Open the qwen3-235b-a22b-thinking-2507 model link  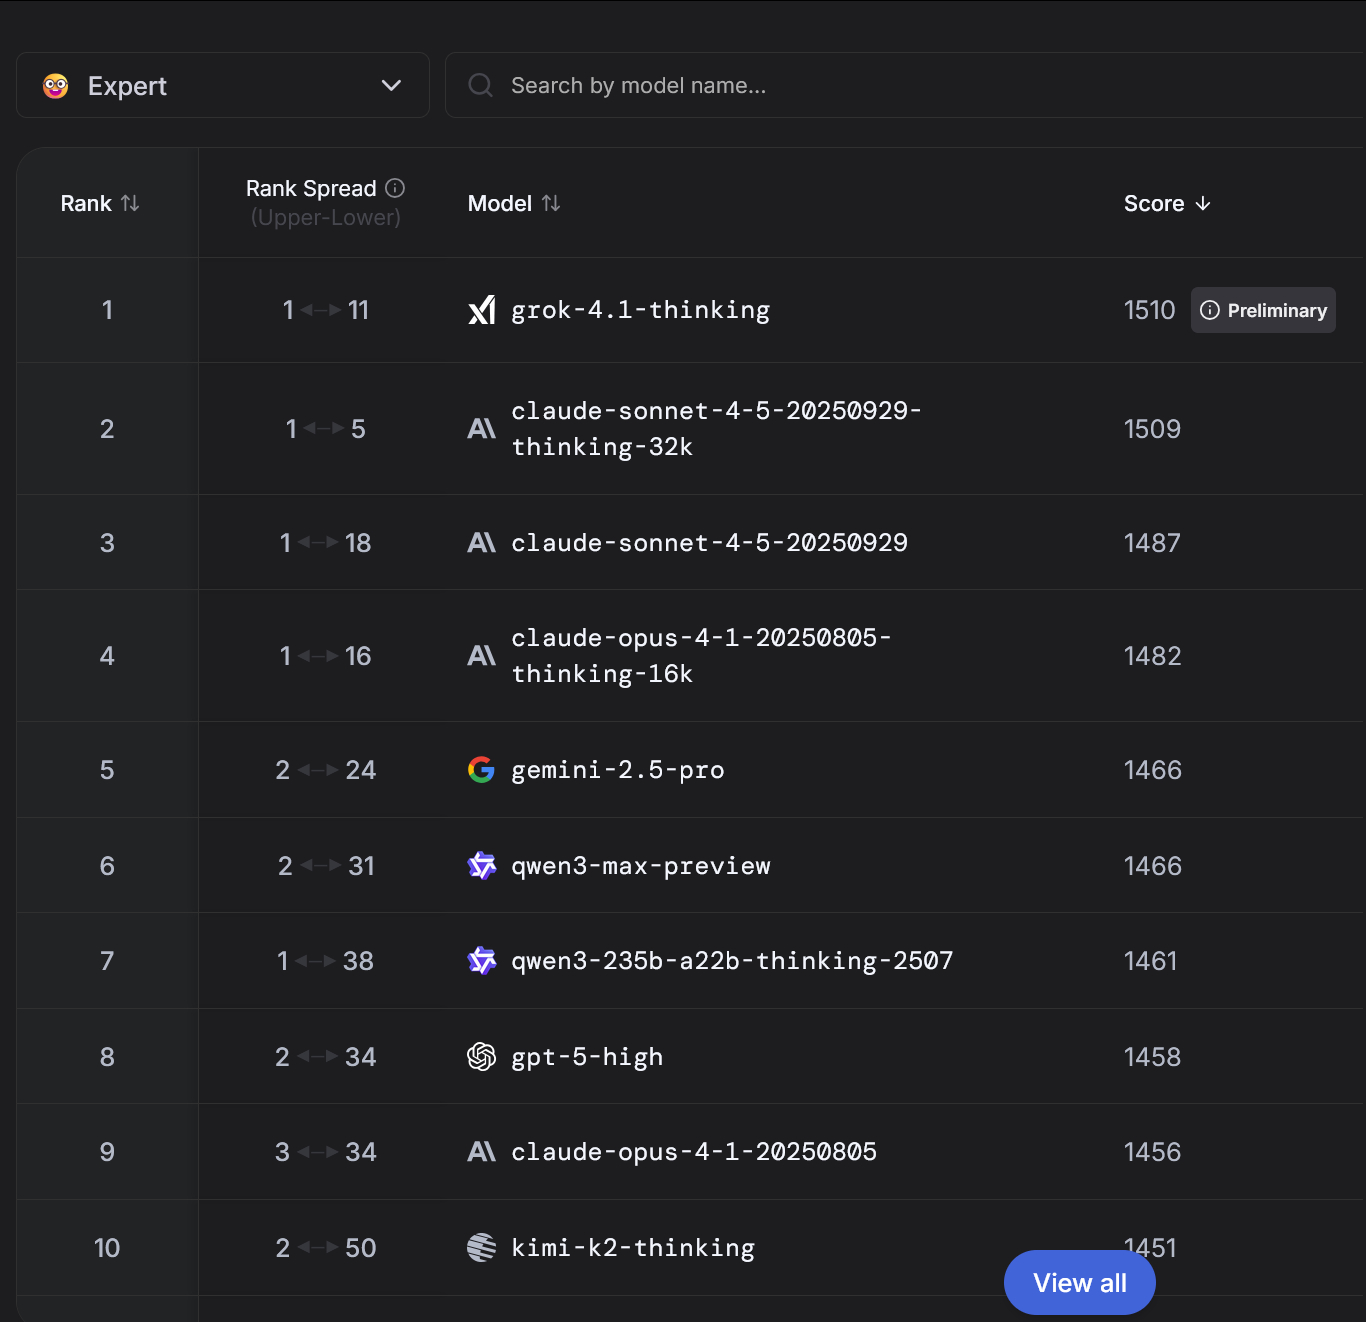[x=732, y=961]
